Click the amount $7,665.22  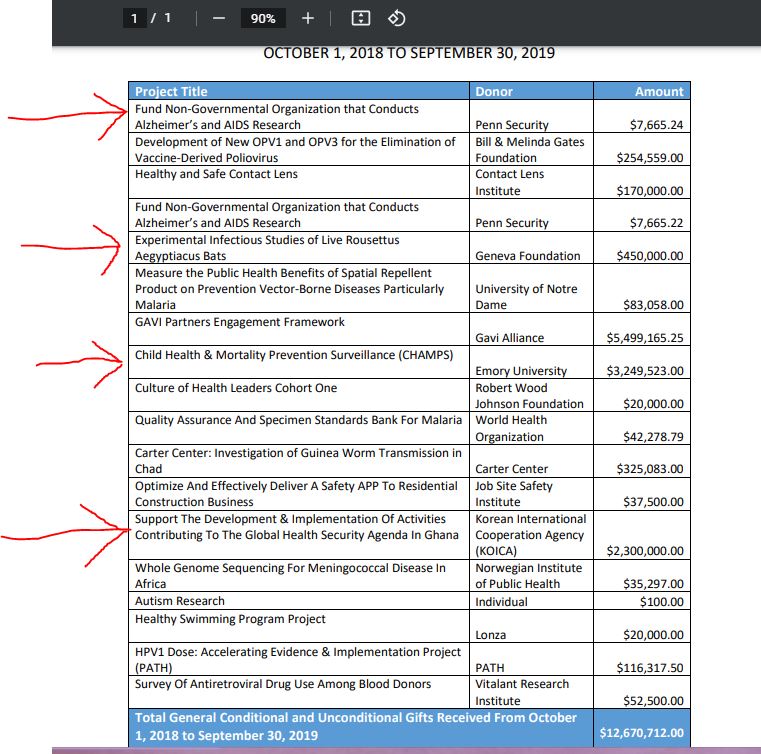coord(656,223)
